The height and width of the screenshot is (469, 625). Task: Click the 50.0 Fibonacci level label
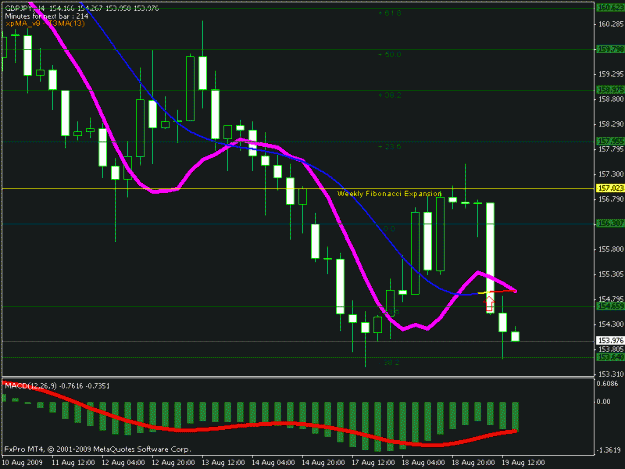(390, 54)
